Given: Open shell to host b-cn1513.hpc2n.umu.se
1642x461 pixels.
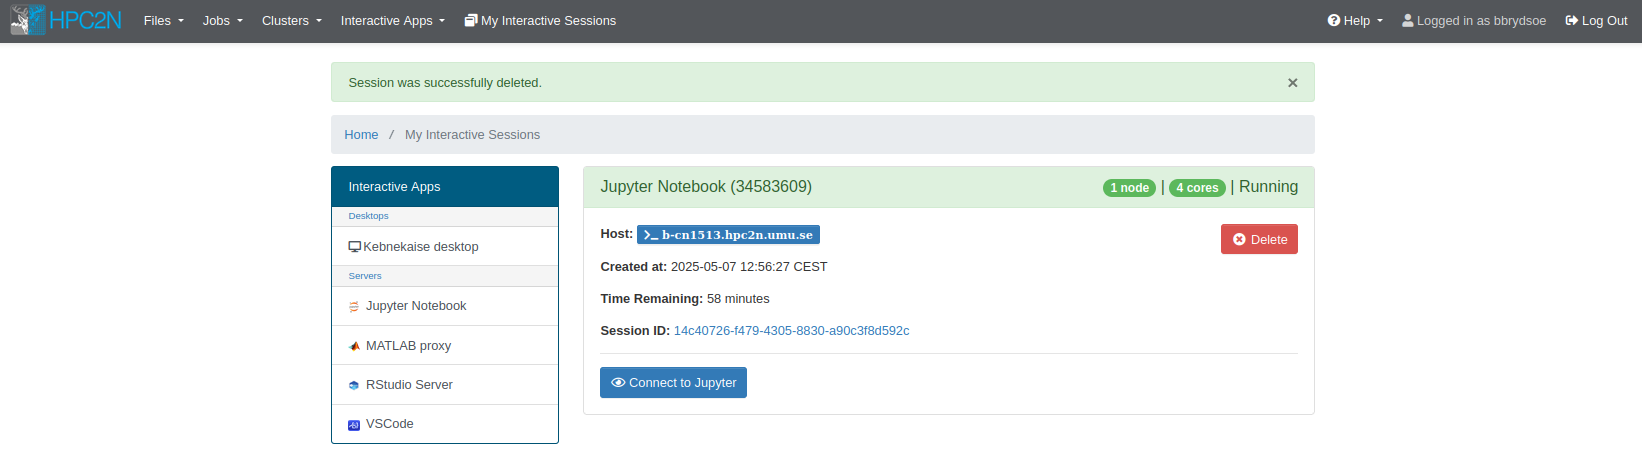Looking at the screenshot, I should point(728,235).
